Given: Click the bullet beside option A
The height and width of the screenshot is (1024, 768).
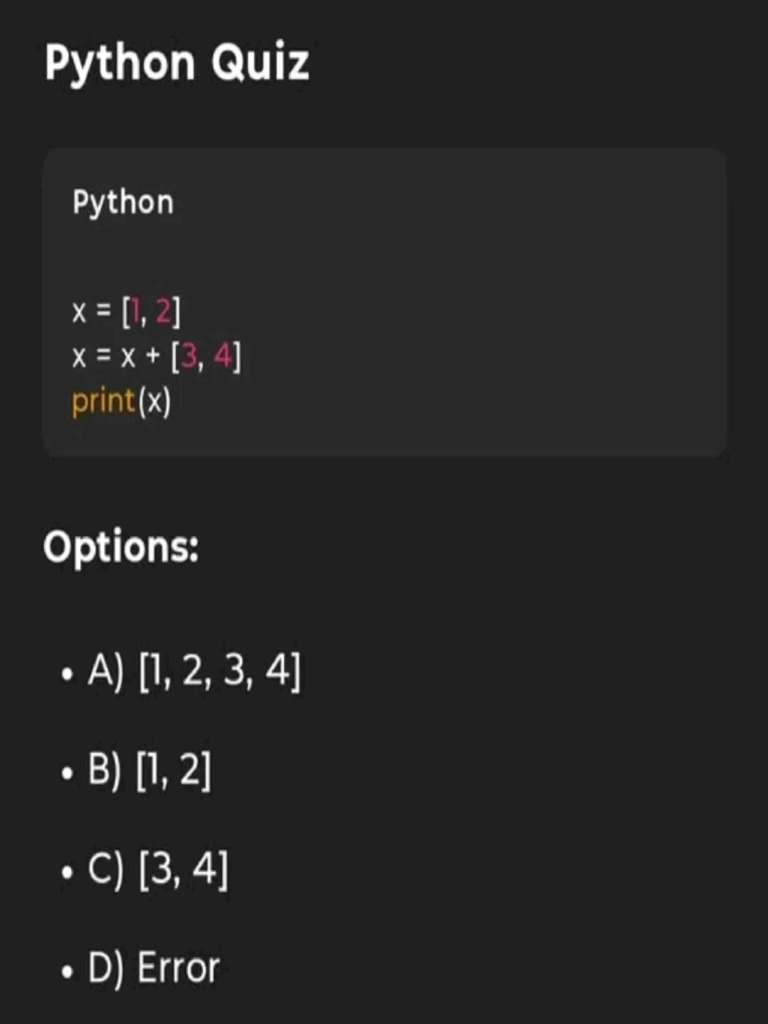Looking at the screenshot, I should (x=66, y=675).
